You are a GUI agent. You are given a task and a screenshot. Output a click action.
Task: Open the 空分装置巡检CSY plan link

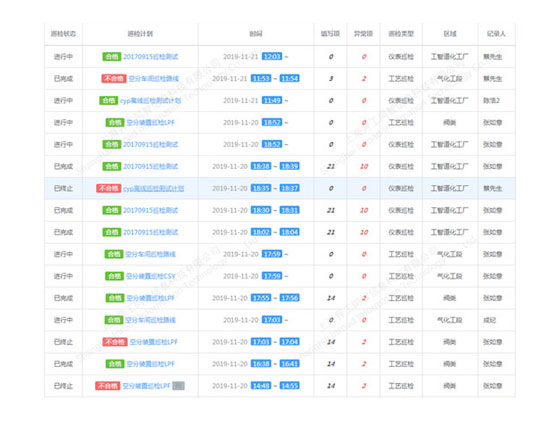pyautogui.click(x=151, y=276)
